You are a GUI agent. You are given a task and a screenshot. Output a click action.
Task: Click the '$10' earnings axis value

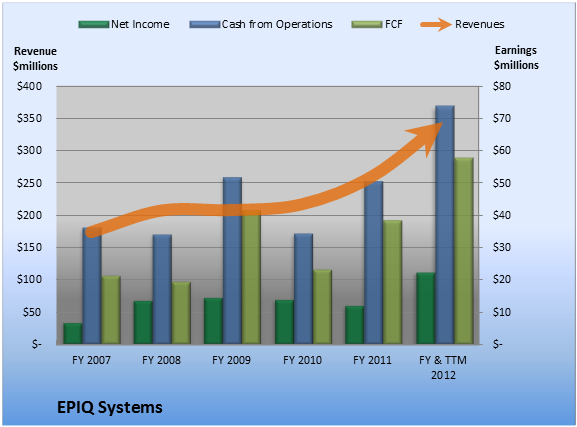502,312
